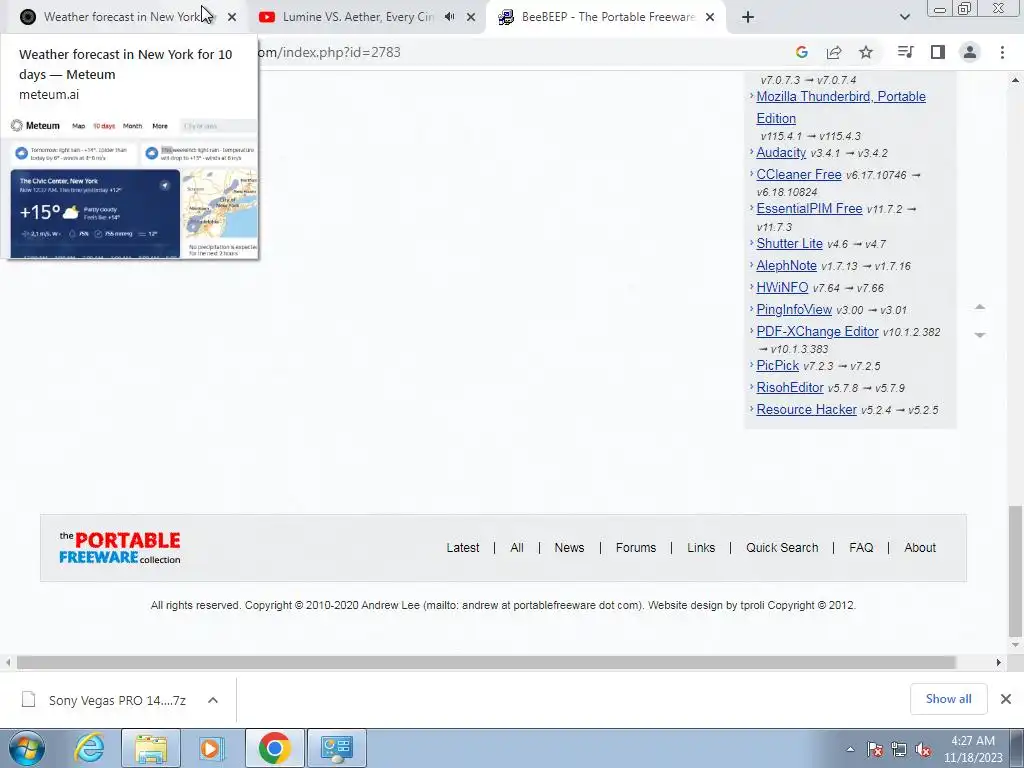Expand Sony Vegas download options chevron

(x=213, y=700)
